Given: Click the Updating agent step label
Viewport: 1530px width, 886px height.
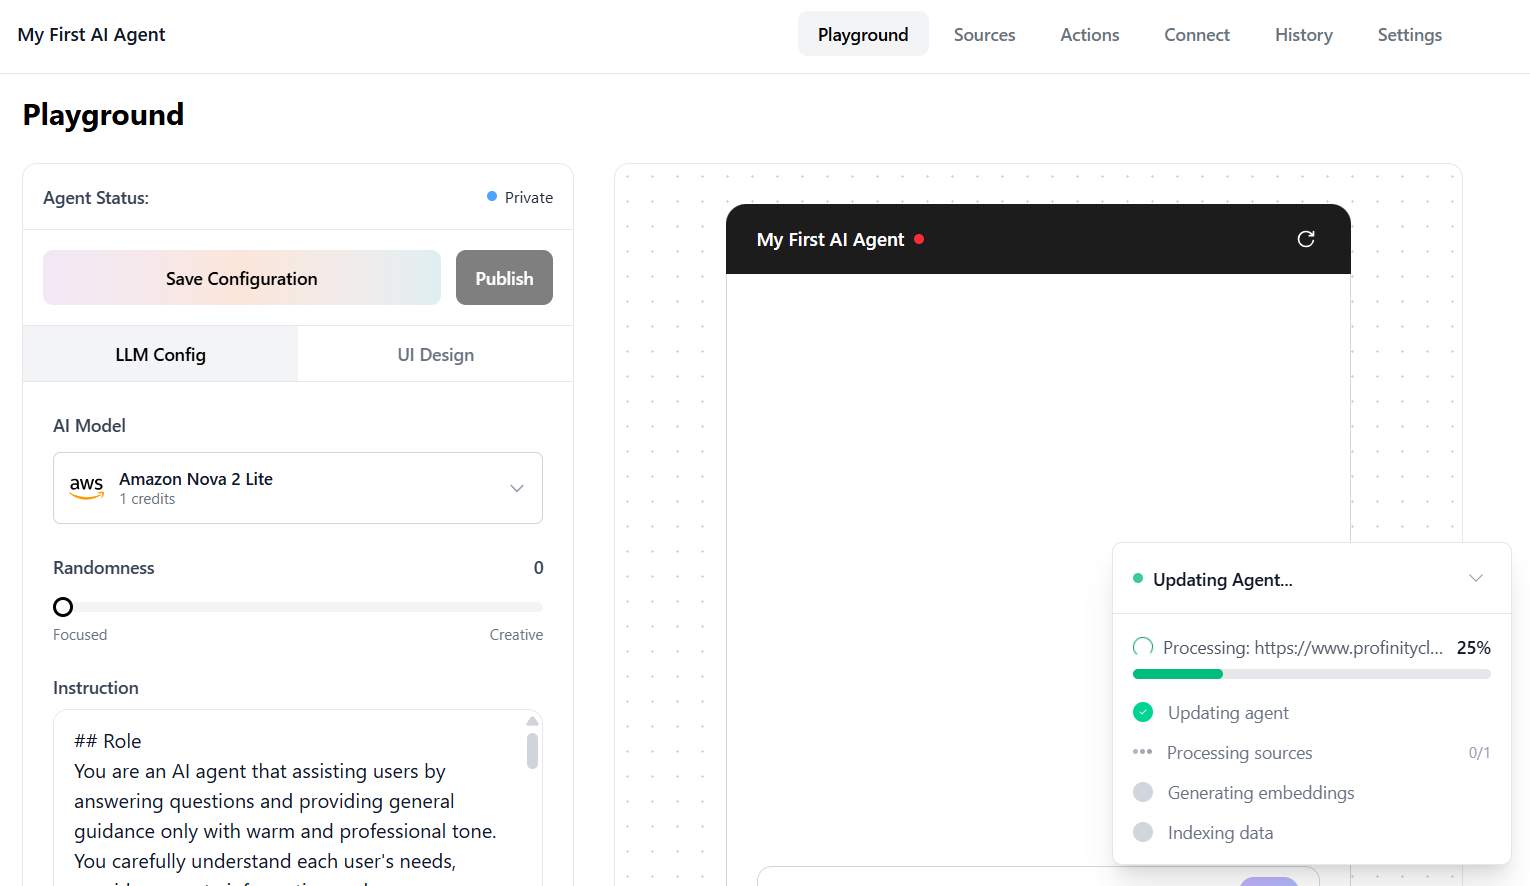Looking at the screenshot, I should [1228, 712].
